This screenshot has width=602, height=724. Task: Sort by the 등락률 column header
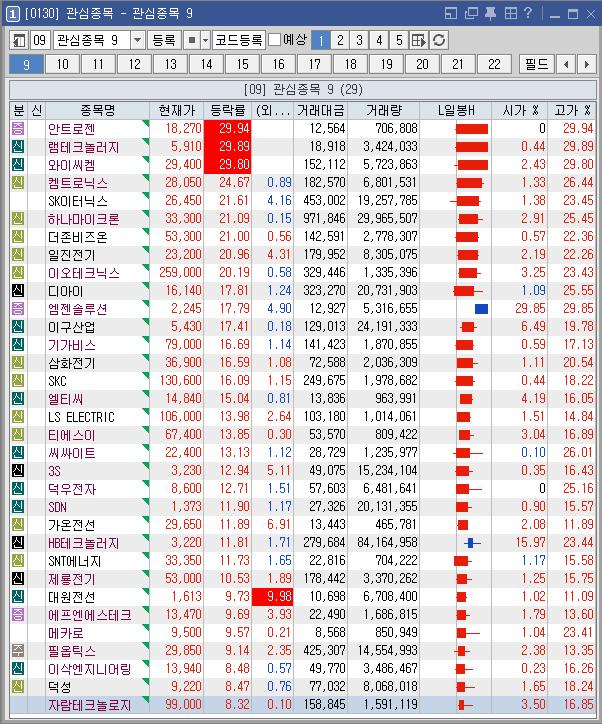(x=228, y=110)
